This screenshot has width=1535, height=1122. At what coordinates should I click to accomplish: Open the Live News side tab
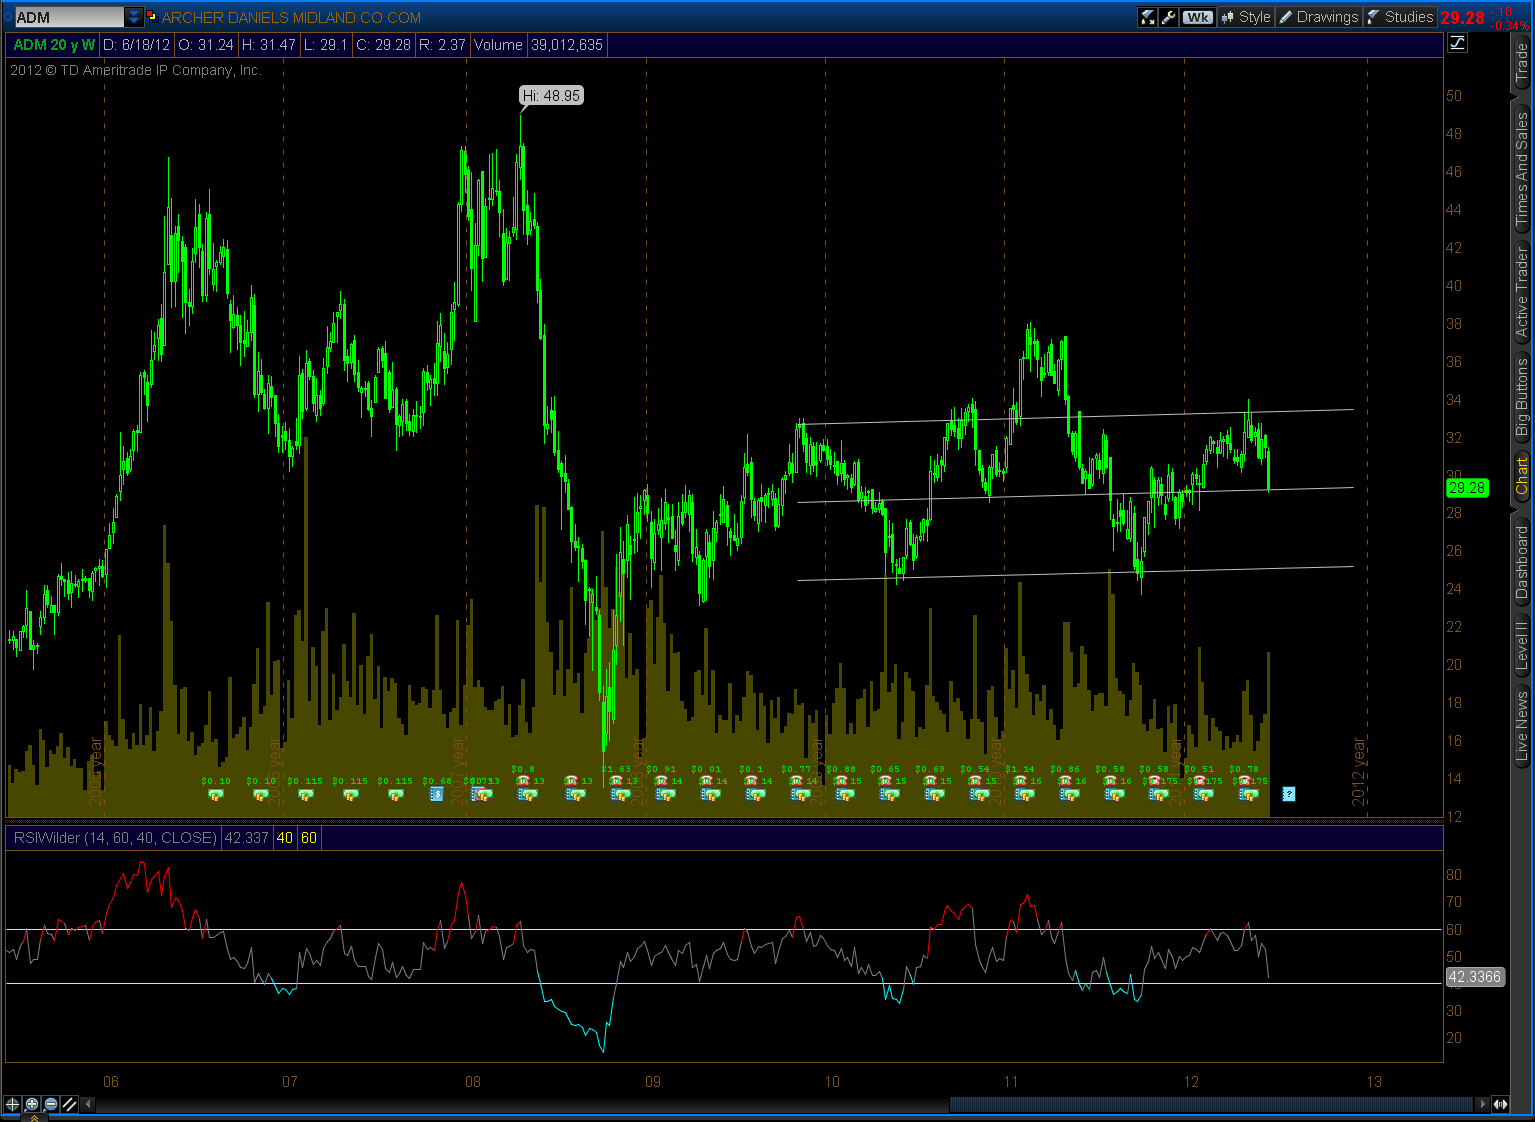point(1522,727)
